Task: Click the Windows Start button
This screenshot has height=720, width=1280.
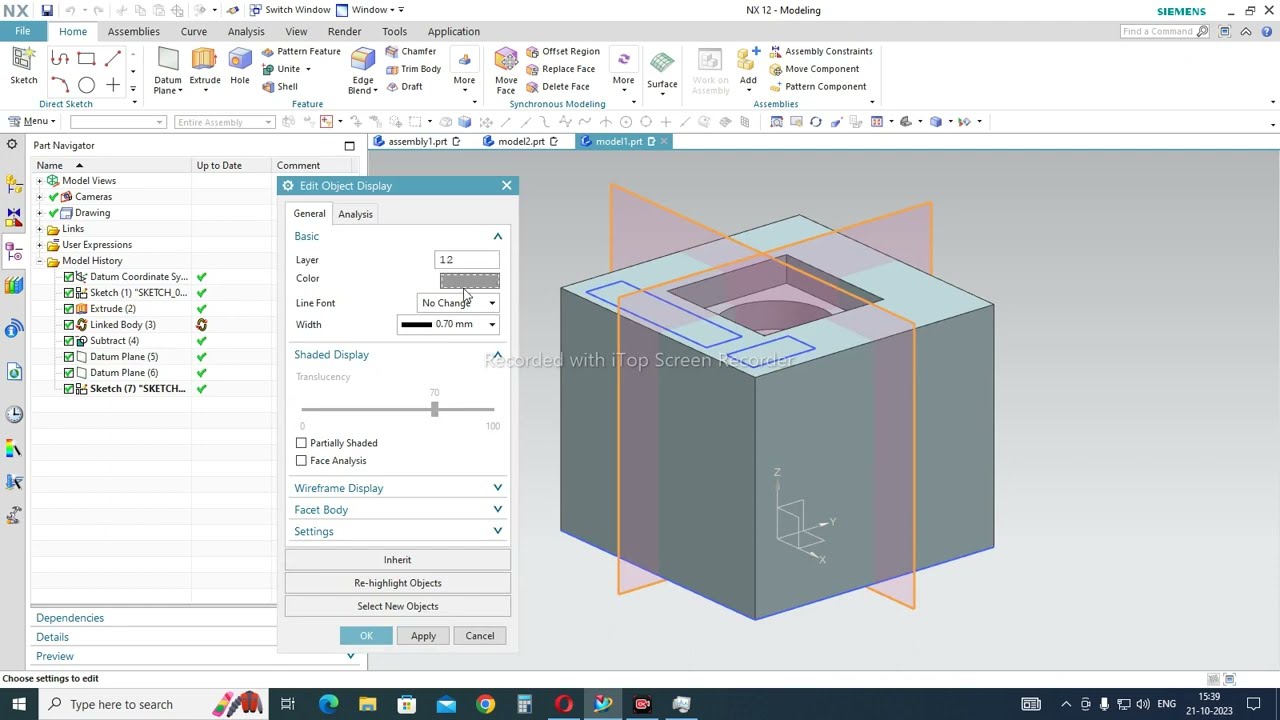Action: 19,704
